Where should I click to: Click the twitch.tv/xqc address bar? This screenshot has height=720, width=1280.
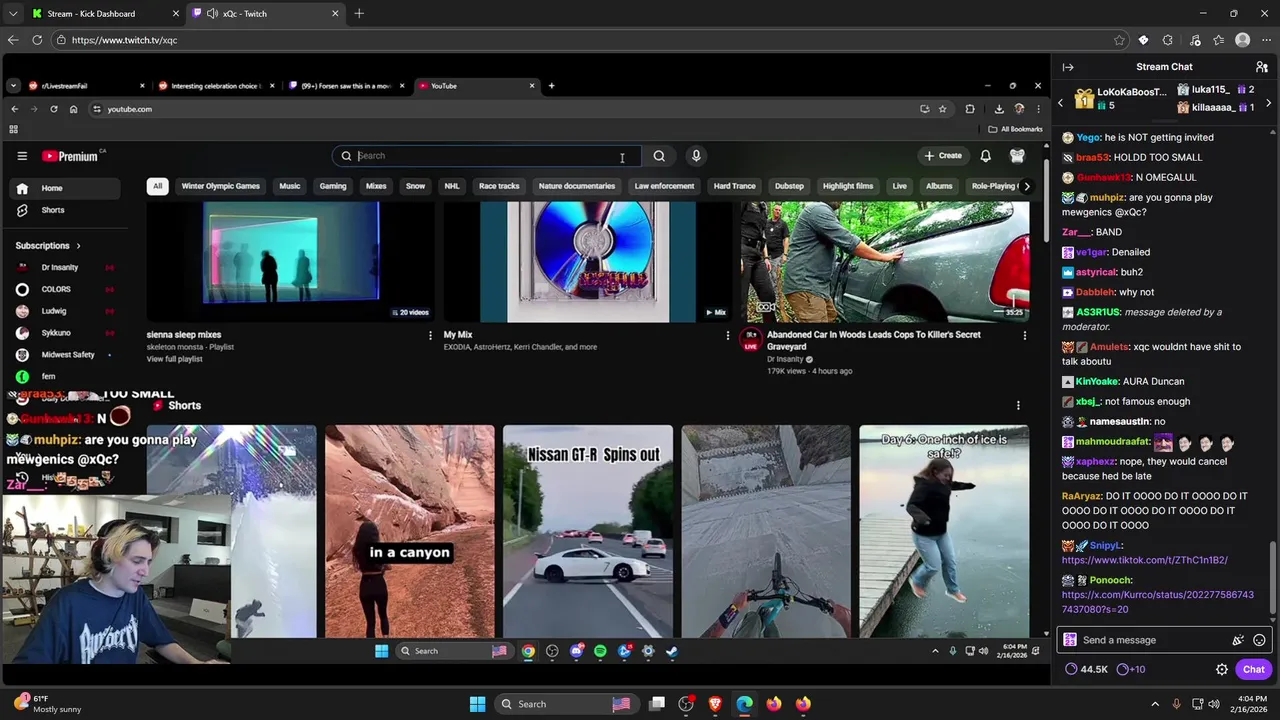coord(580,40)
